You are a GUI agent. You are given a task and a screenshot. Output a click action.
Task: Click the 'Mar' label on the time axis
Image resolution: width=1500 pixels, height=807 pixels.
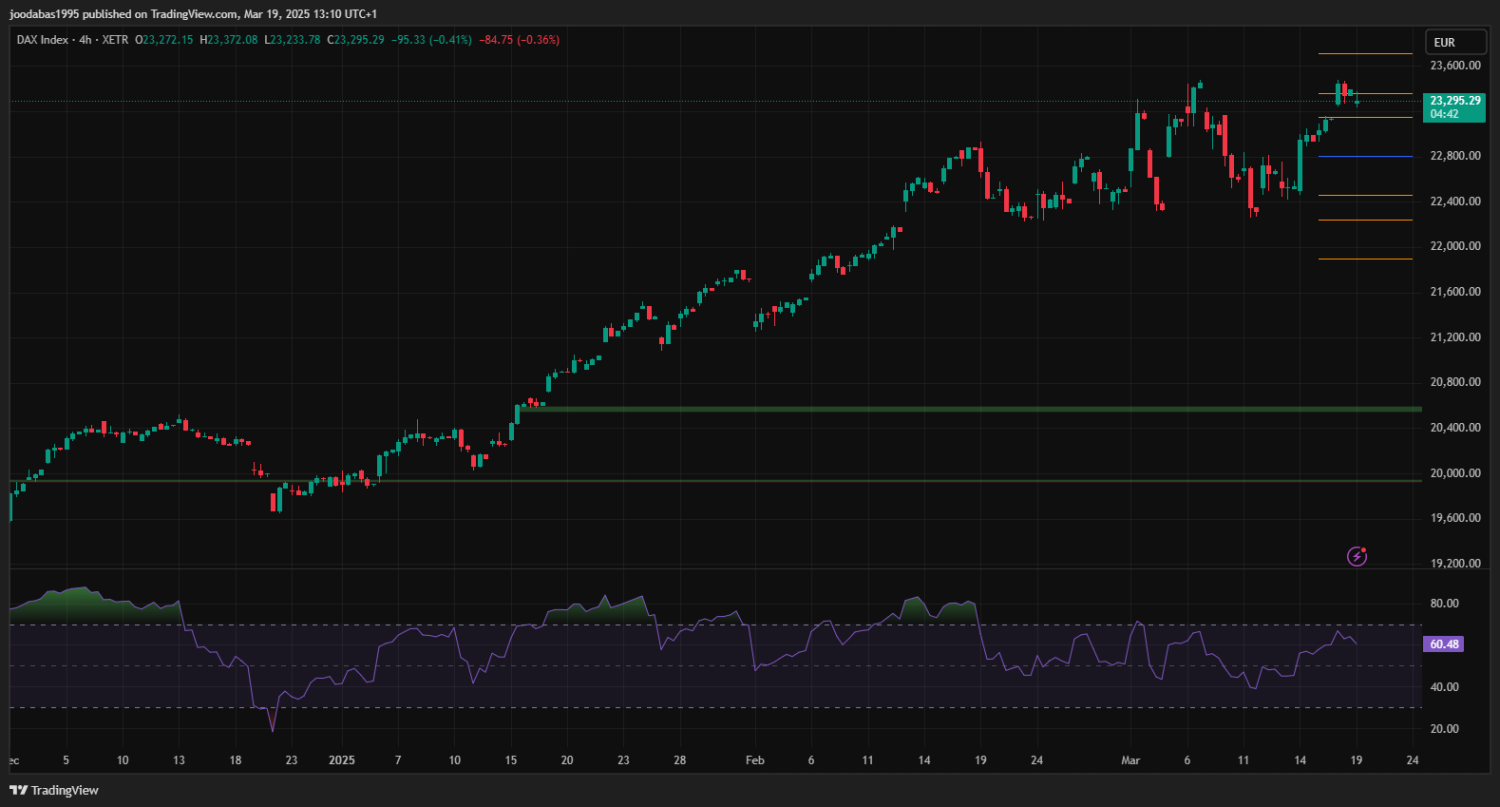1130,760
